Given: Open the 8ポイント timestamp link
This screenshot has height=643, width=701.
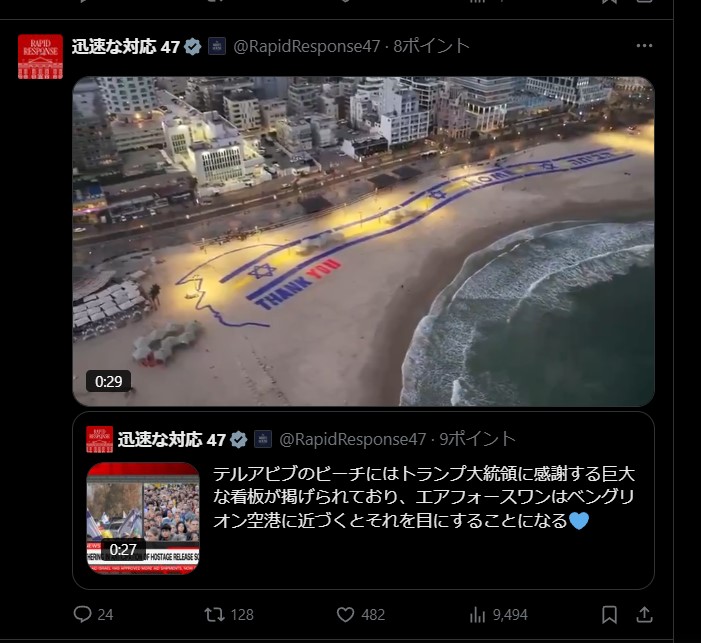Looking at the screenshot, I should [x=431, y=47].
